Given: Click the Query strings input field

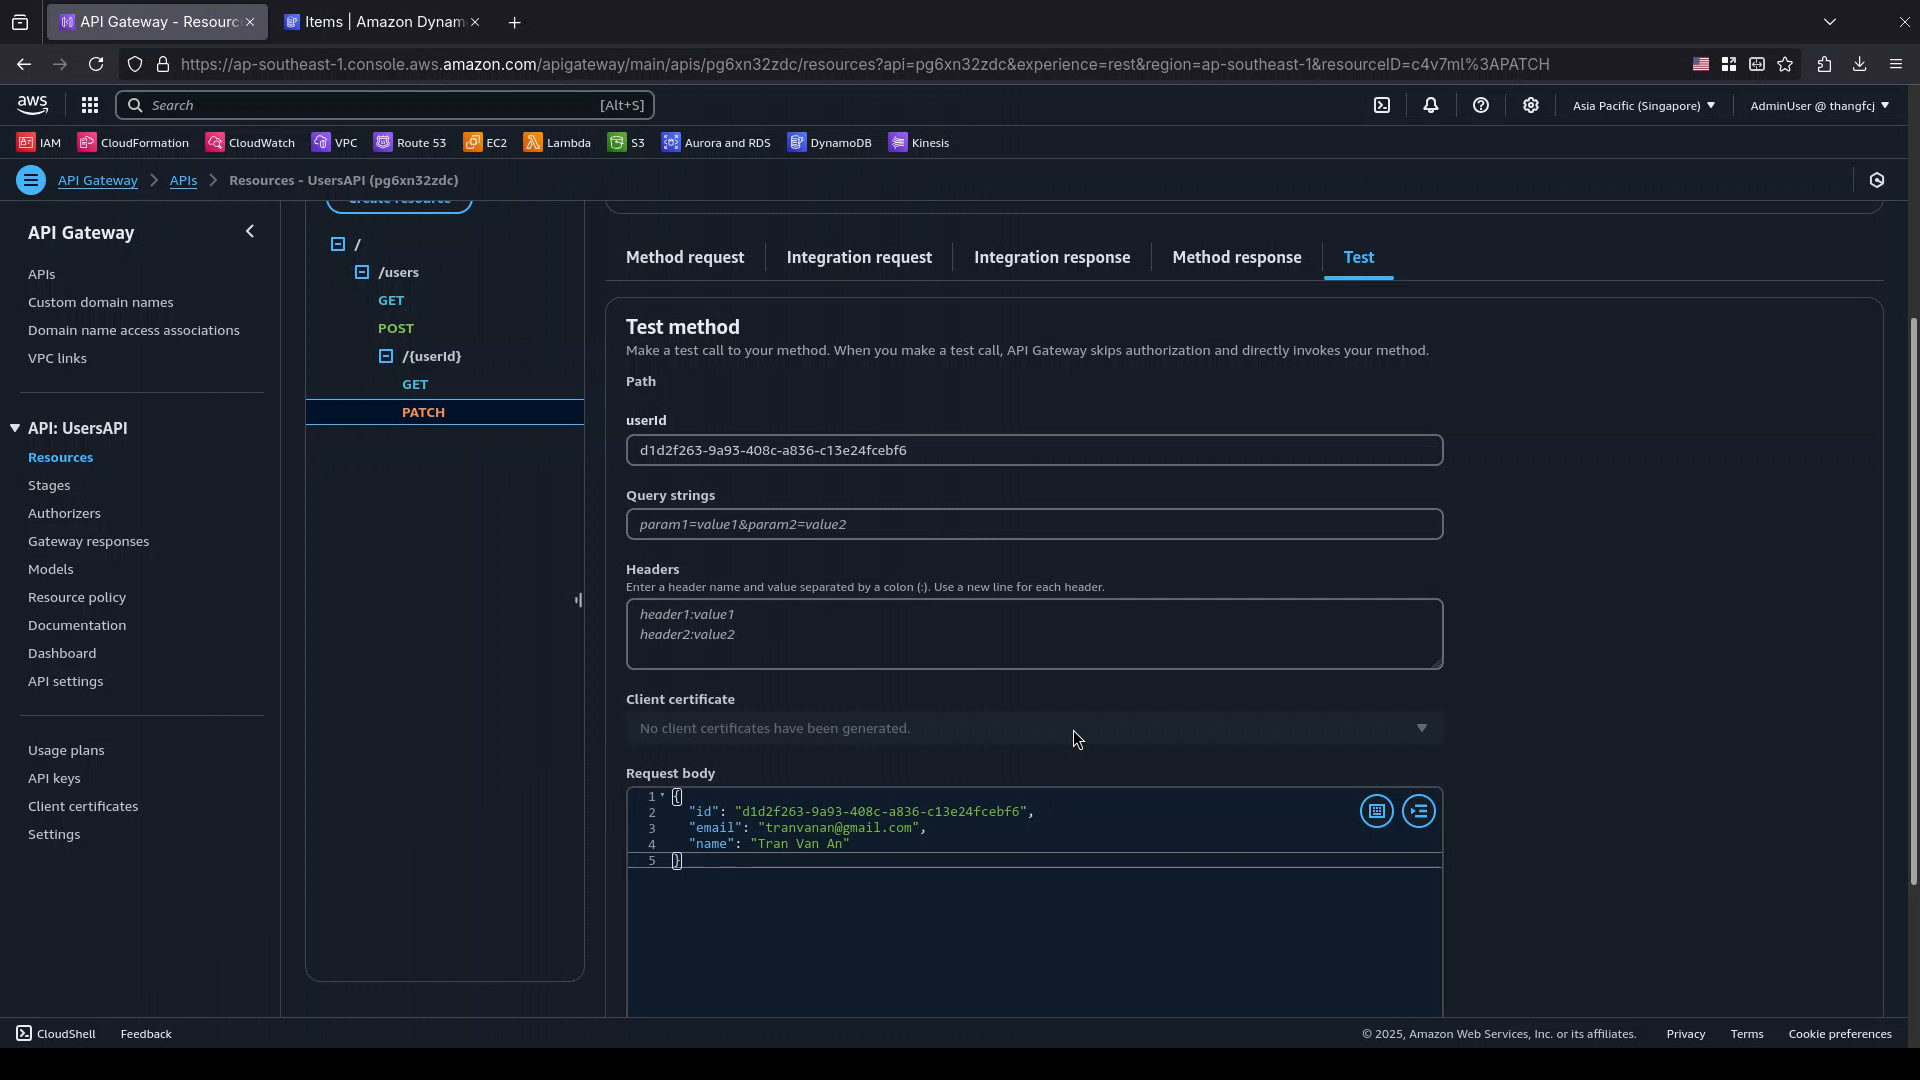Looking at the screenshot, I should [x=1034, y=524].
